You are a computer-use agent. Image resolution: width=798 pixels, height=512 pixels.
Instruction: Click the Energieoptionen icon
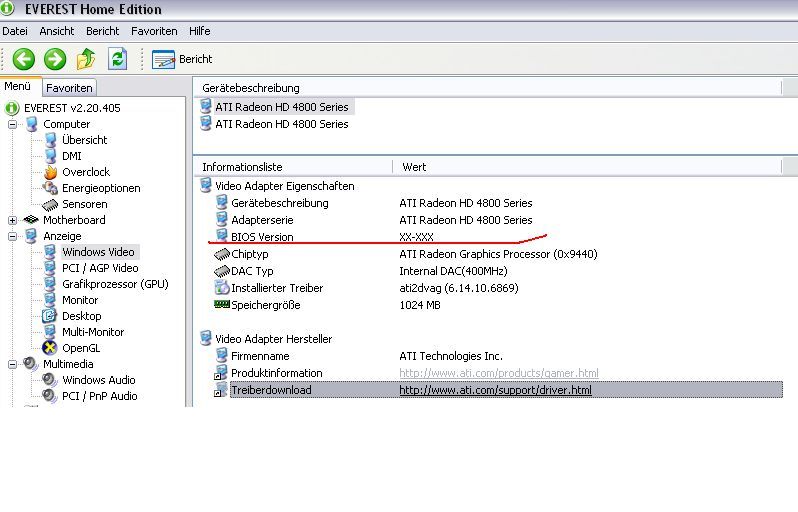pos(50,188)
